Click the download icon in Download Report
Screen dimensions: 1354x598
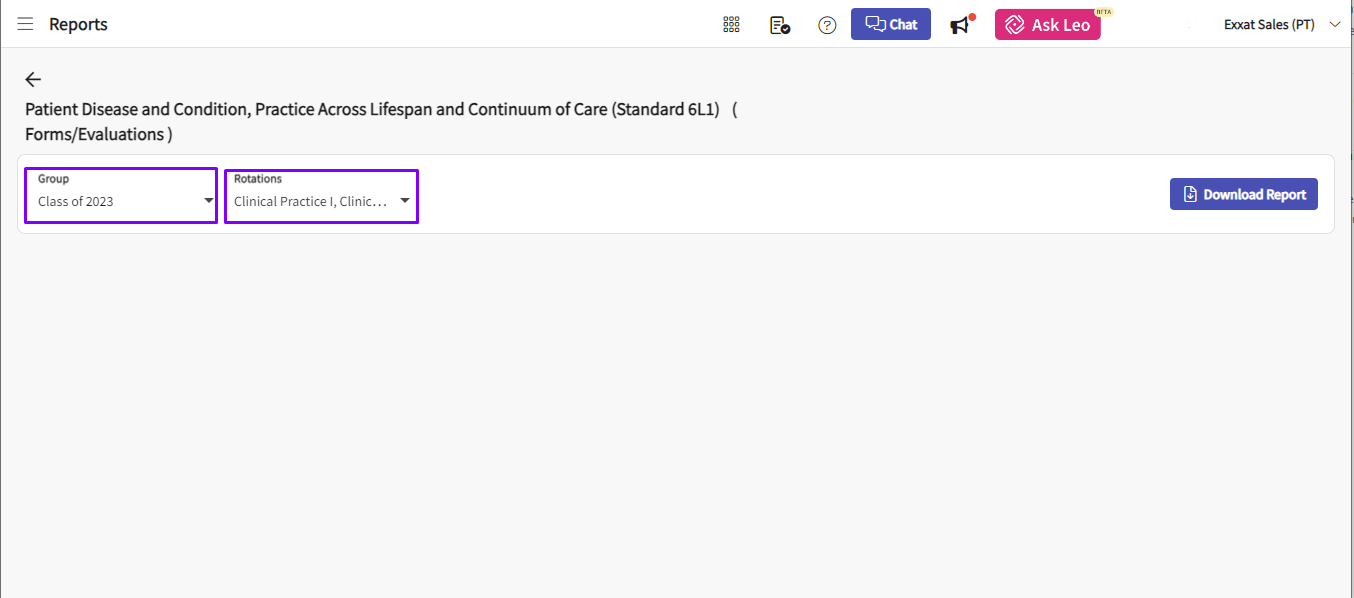pos(1190,194)
